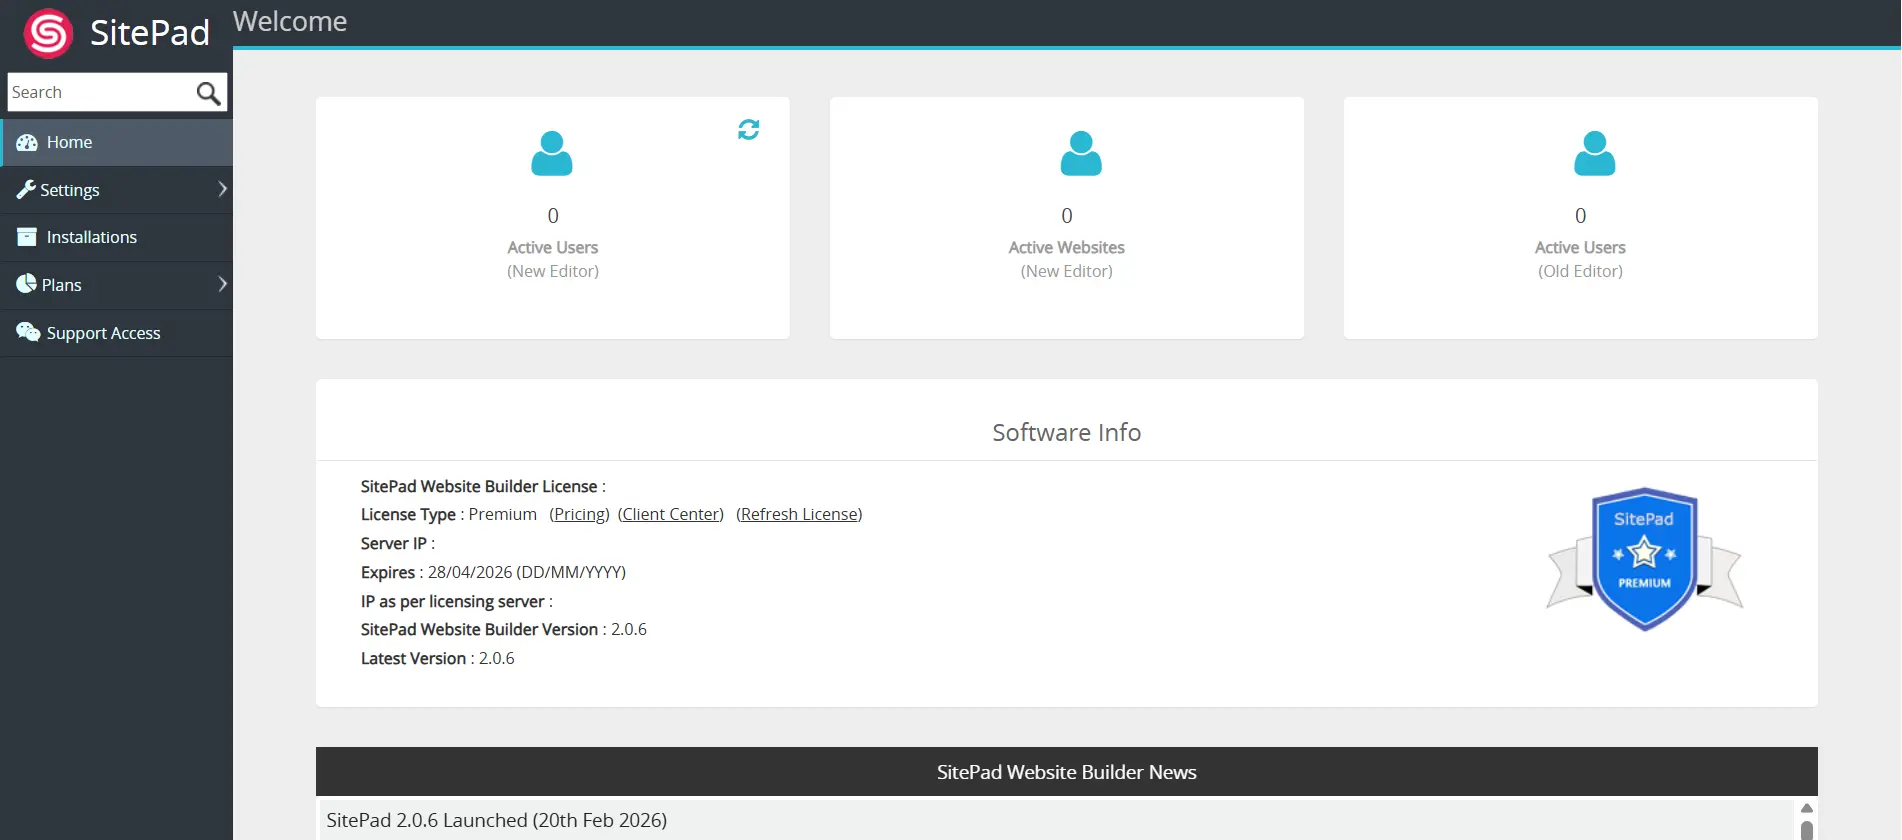Open the Settings menu item

(116, 190)
